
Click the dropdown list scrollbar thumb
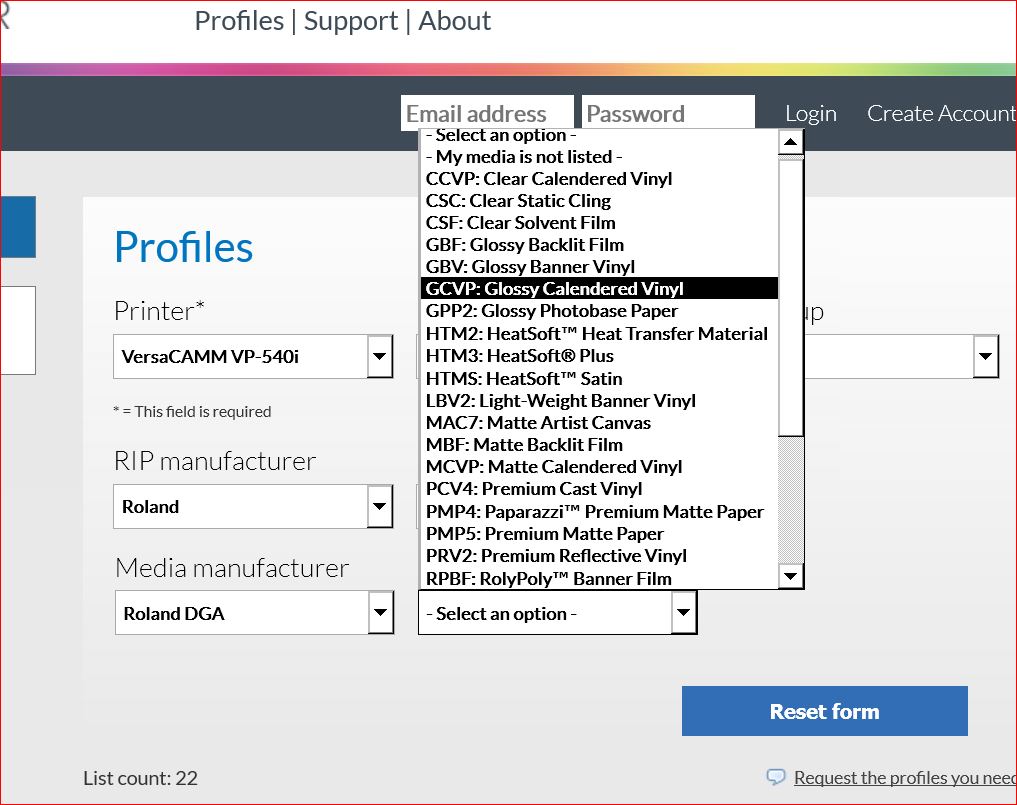pos(791,297)
